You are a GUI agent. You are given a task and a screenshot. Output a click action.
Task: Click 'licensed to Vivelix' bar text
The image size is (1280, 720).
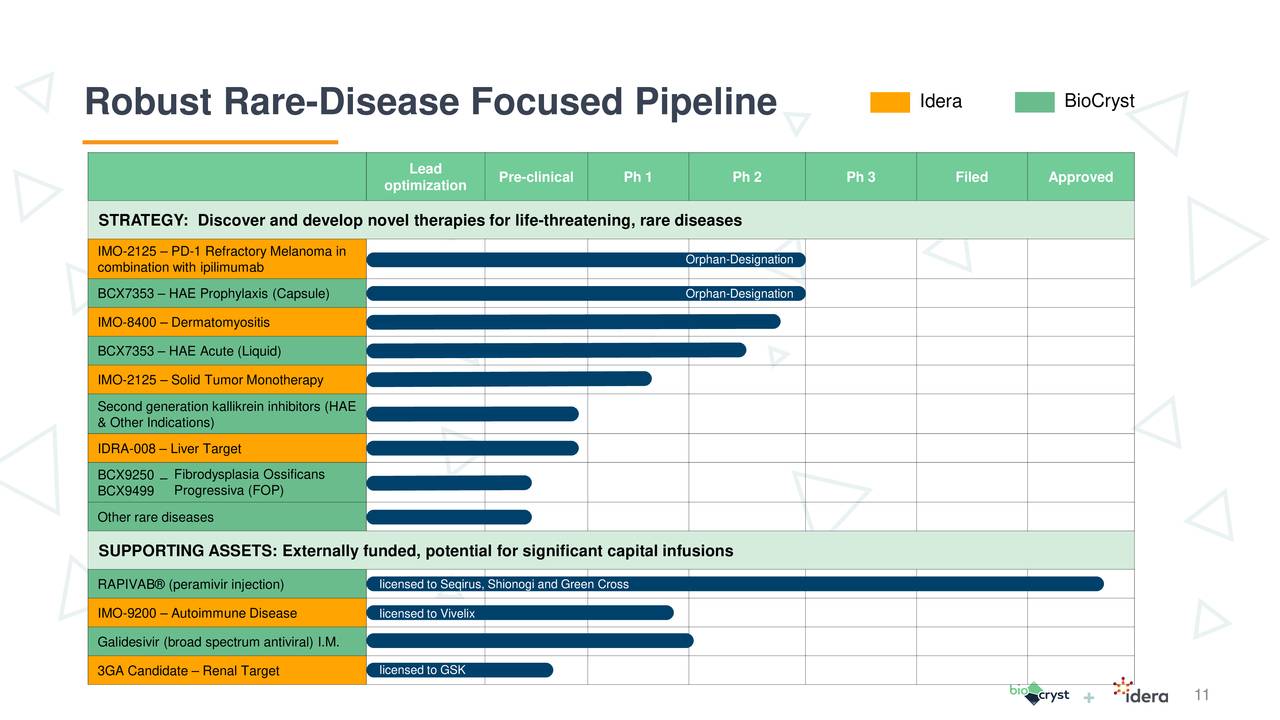[x=427, y=614]
